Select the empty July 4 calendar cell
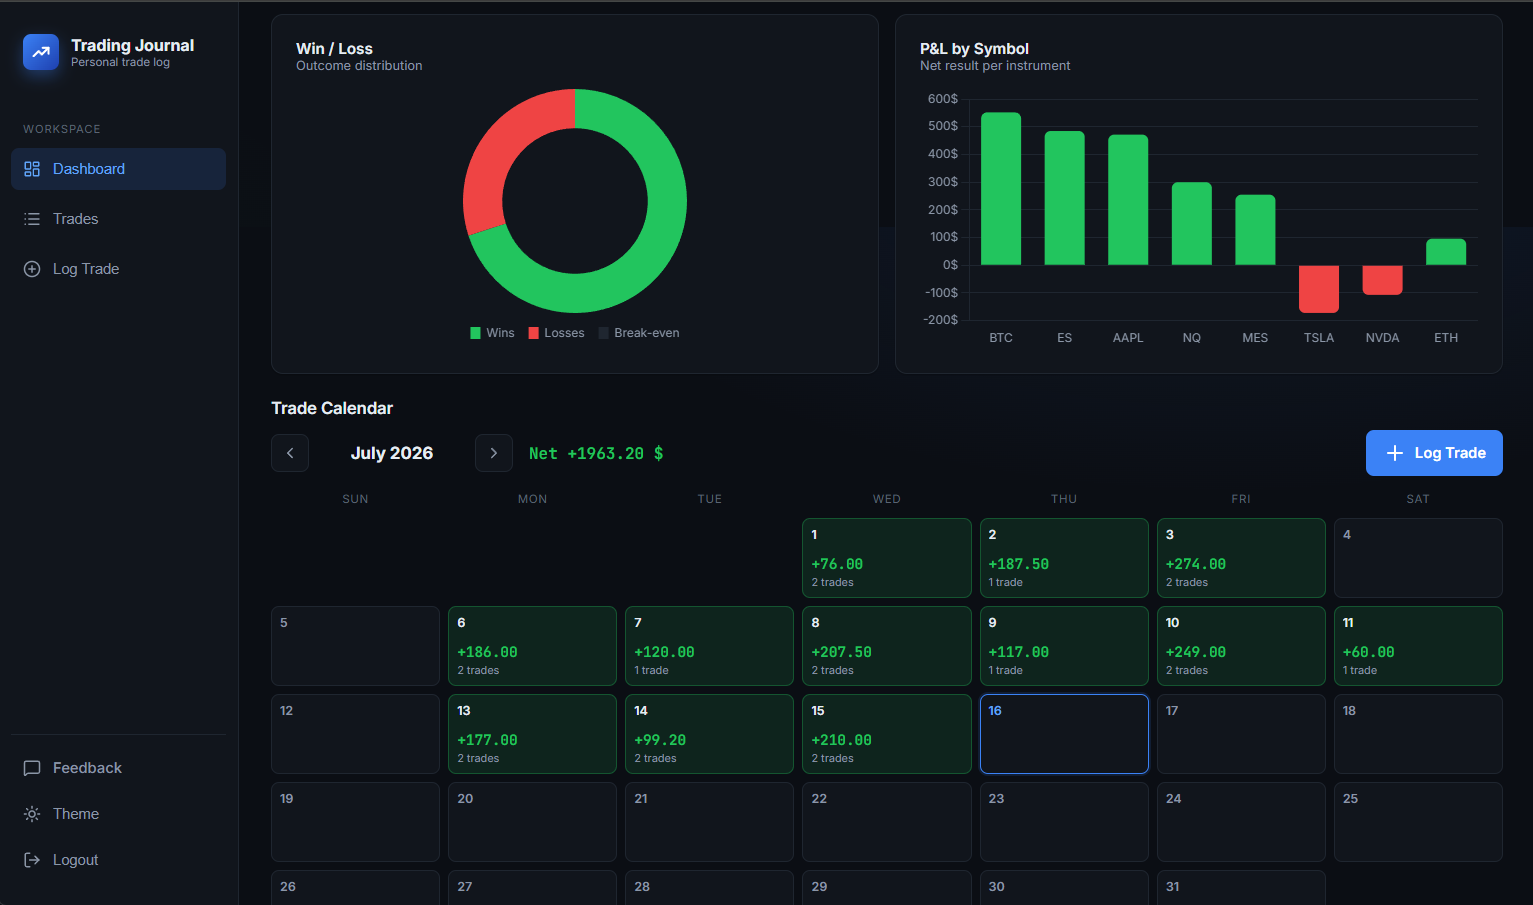 [1418, 558]
